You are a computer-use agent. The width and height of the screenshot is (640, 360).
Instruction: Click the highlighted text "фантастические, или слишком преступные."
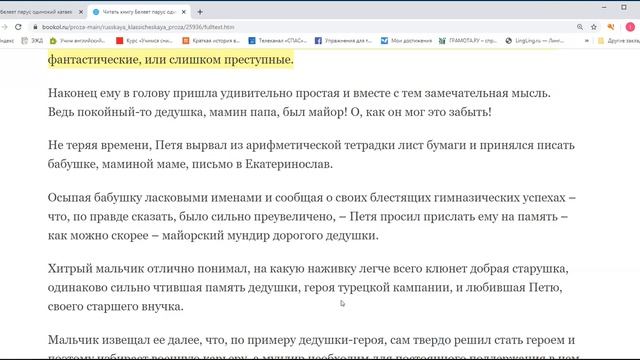click(171, 60)
